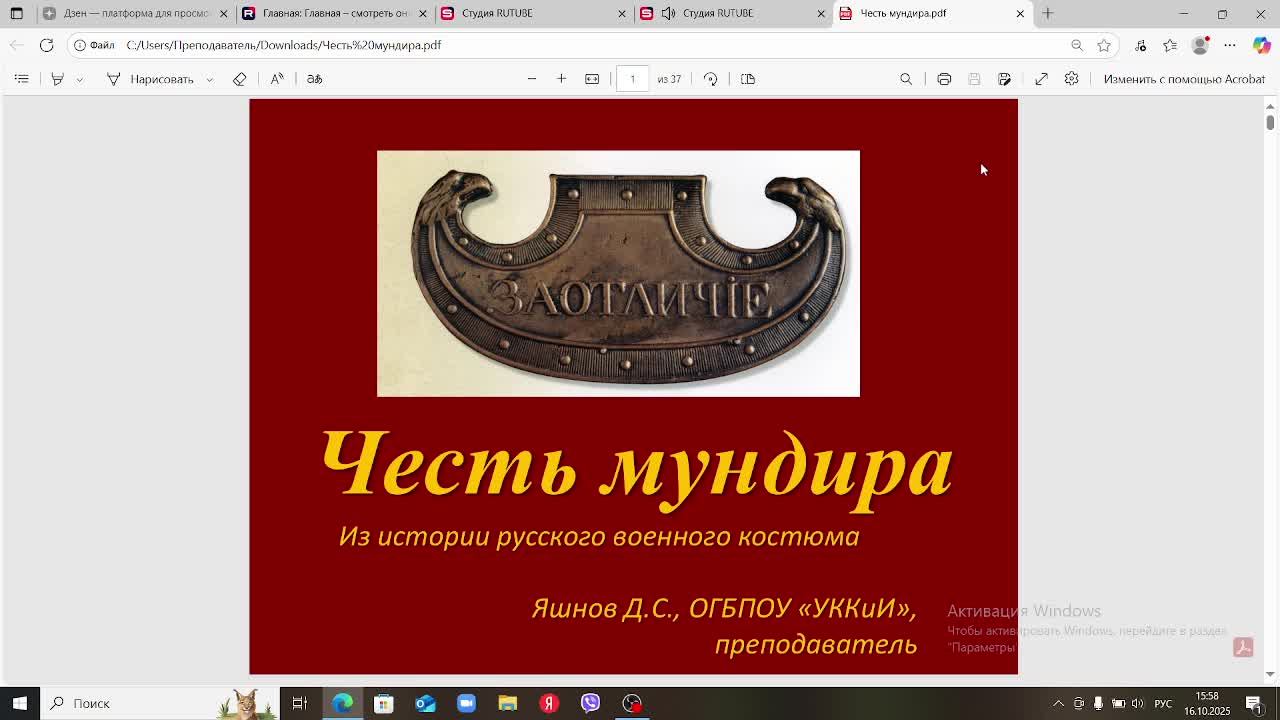Click the address bar file path
Image resolution: width=1280 pixels, height=720 pixels.
click(x=284, y=45)
